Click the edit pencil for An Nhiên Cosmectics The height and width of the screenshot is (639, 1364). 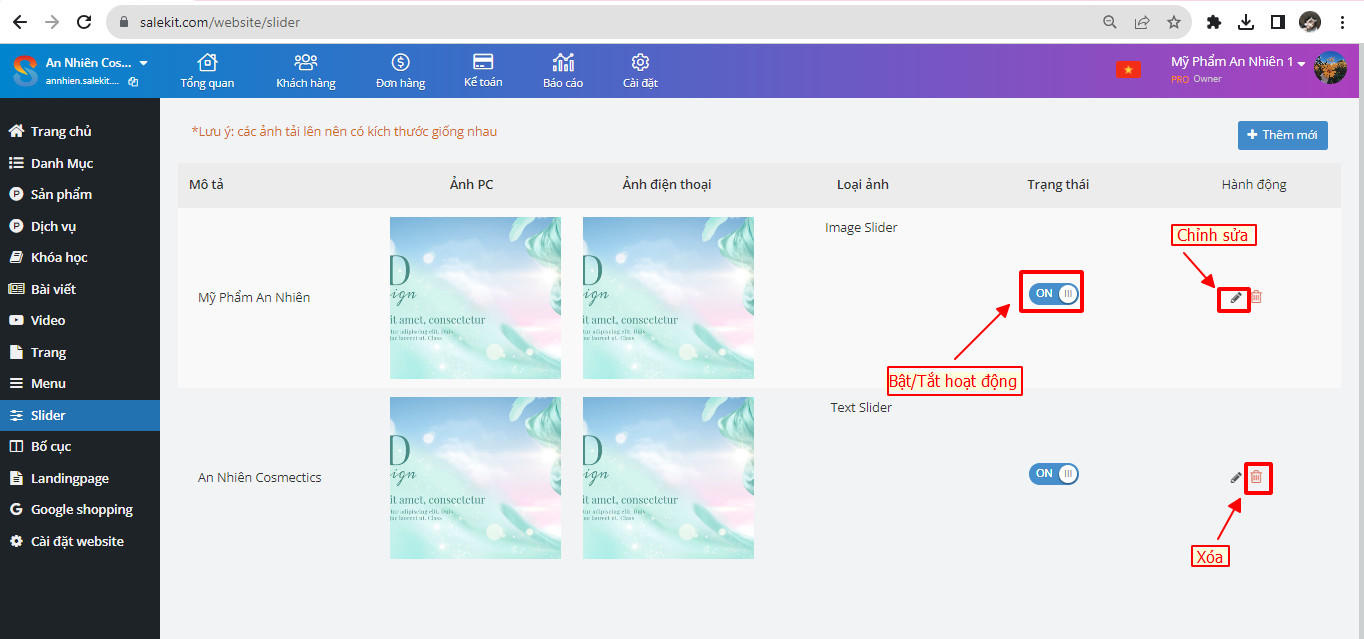tap(1236, 477)
